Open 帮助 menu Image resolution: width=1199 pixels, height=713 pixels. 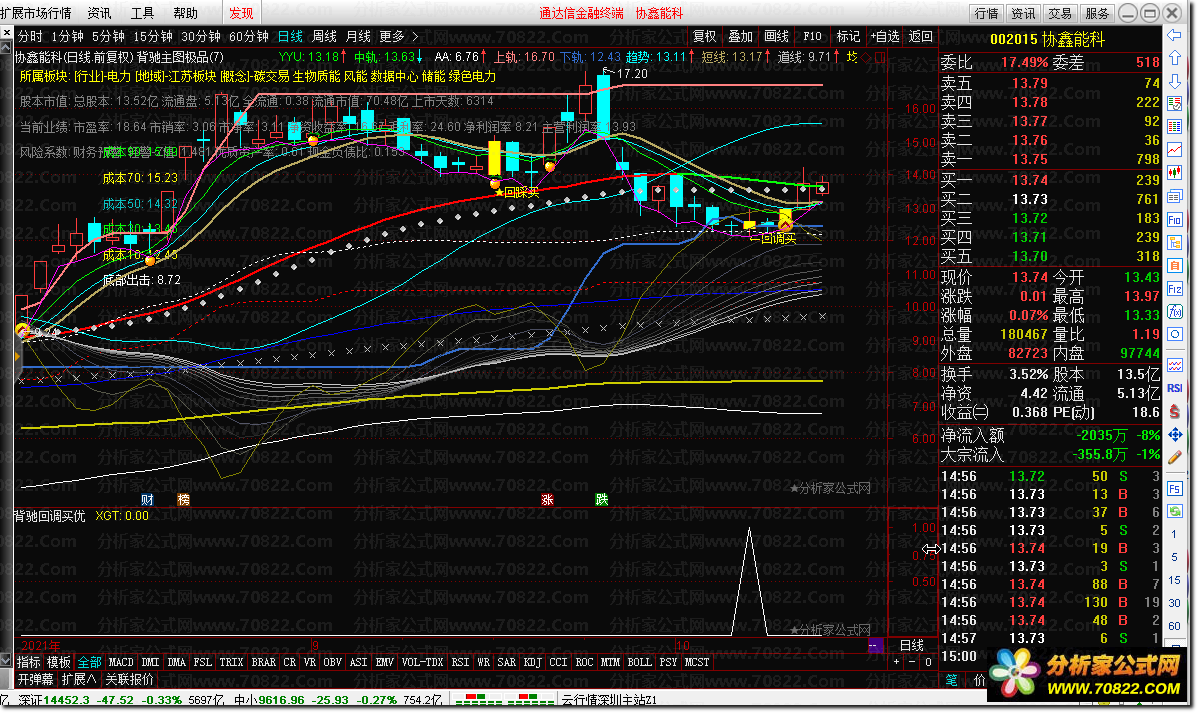185,13
